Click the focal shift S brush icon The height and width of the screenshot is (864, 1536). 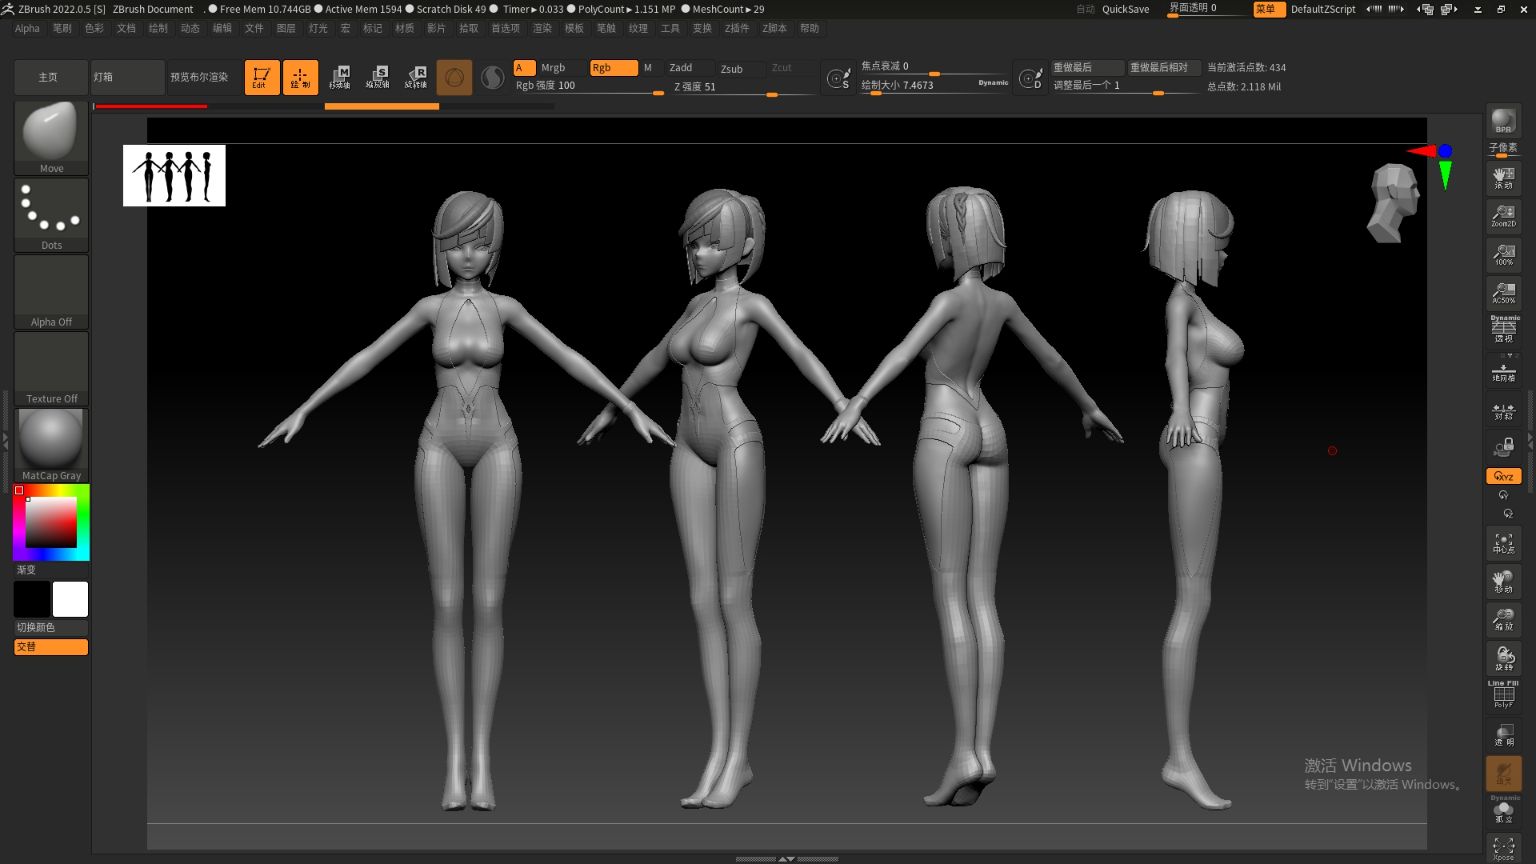coord(838,77)
